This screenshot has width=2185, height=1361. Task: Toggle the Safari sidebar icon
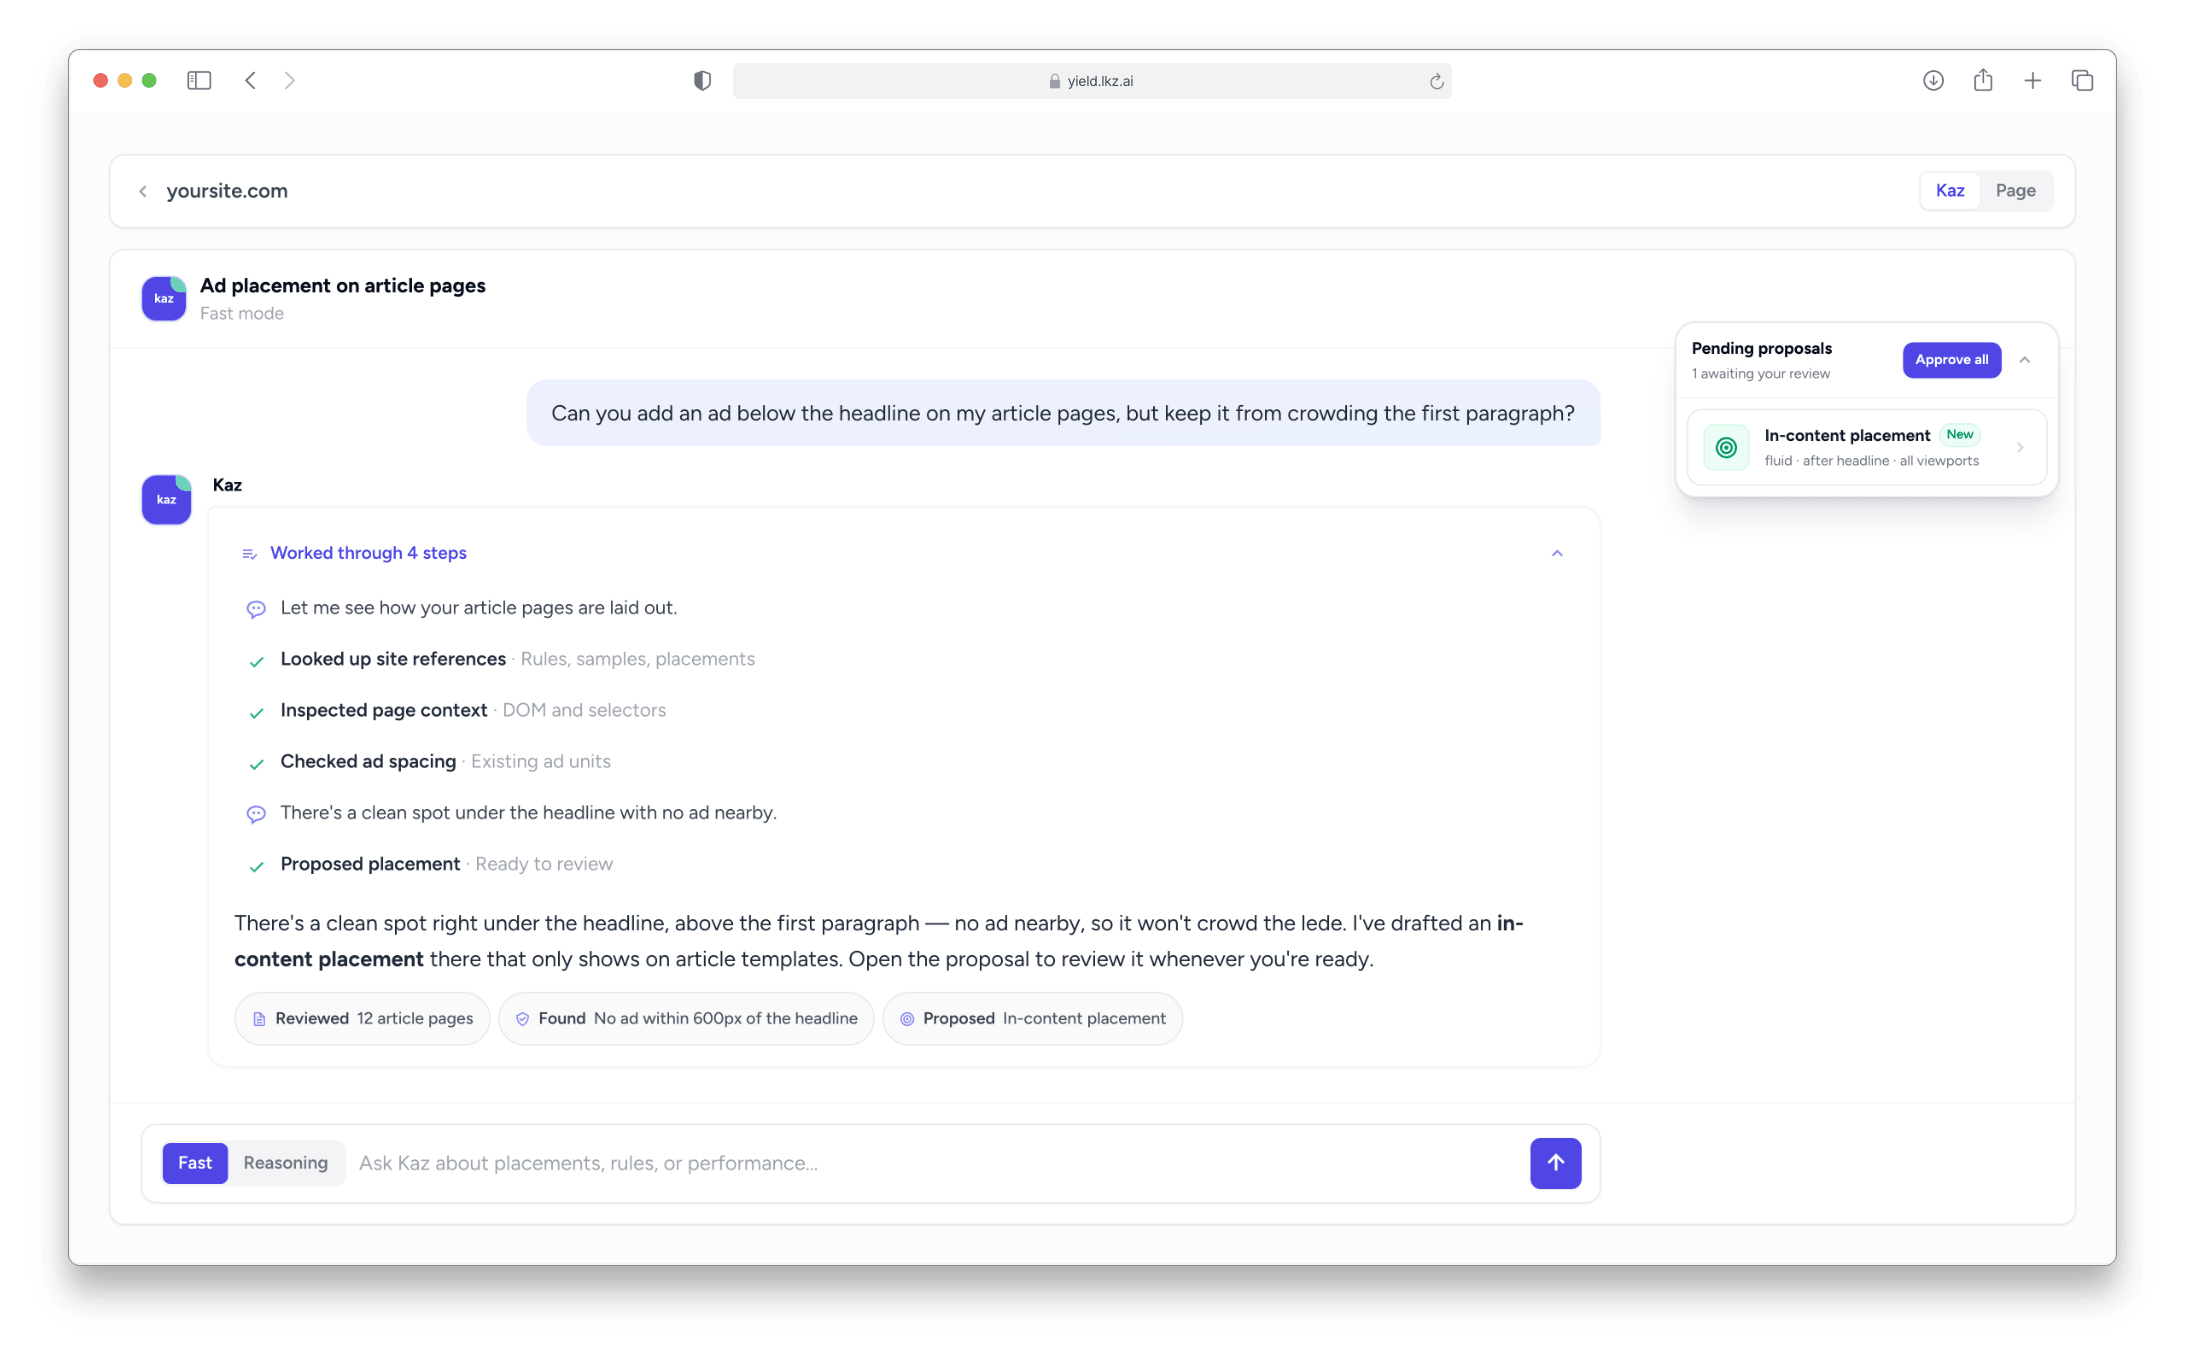click(x=199, y=80)
